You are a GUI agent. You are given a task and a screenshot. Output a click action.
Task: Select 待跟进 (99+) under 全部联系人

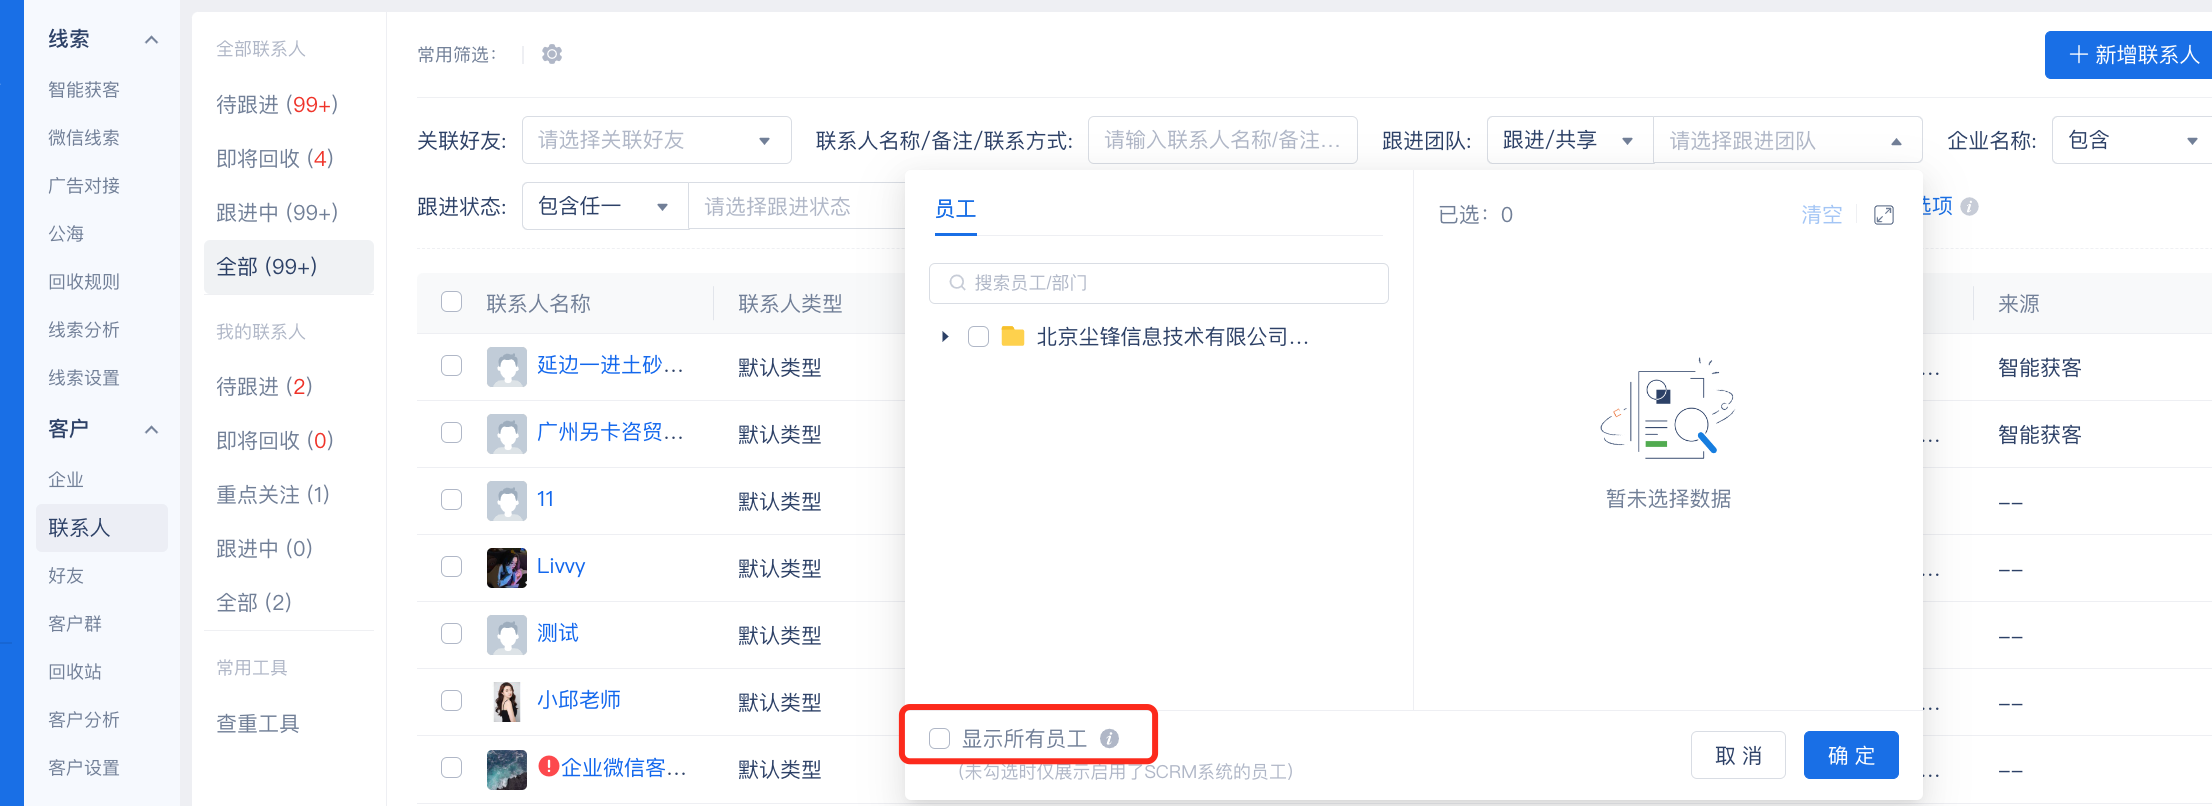(x=277, y=105)
